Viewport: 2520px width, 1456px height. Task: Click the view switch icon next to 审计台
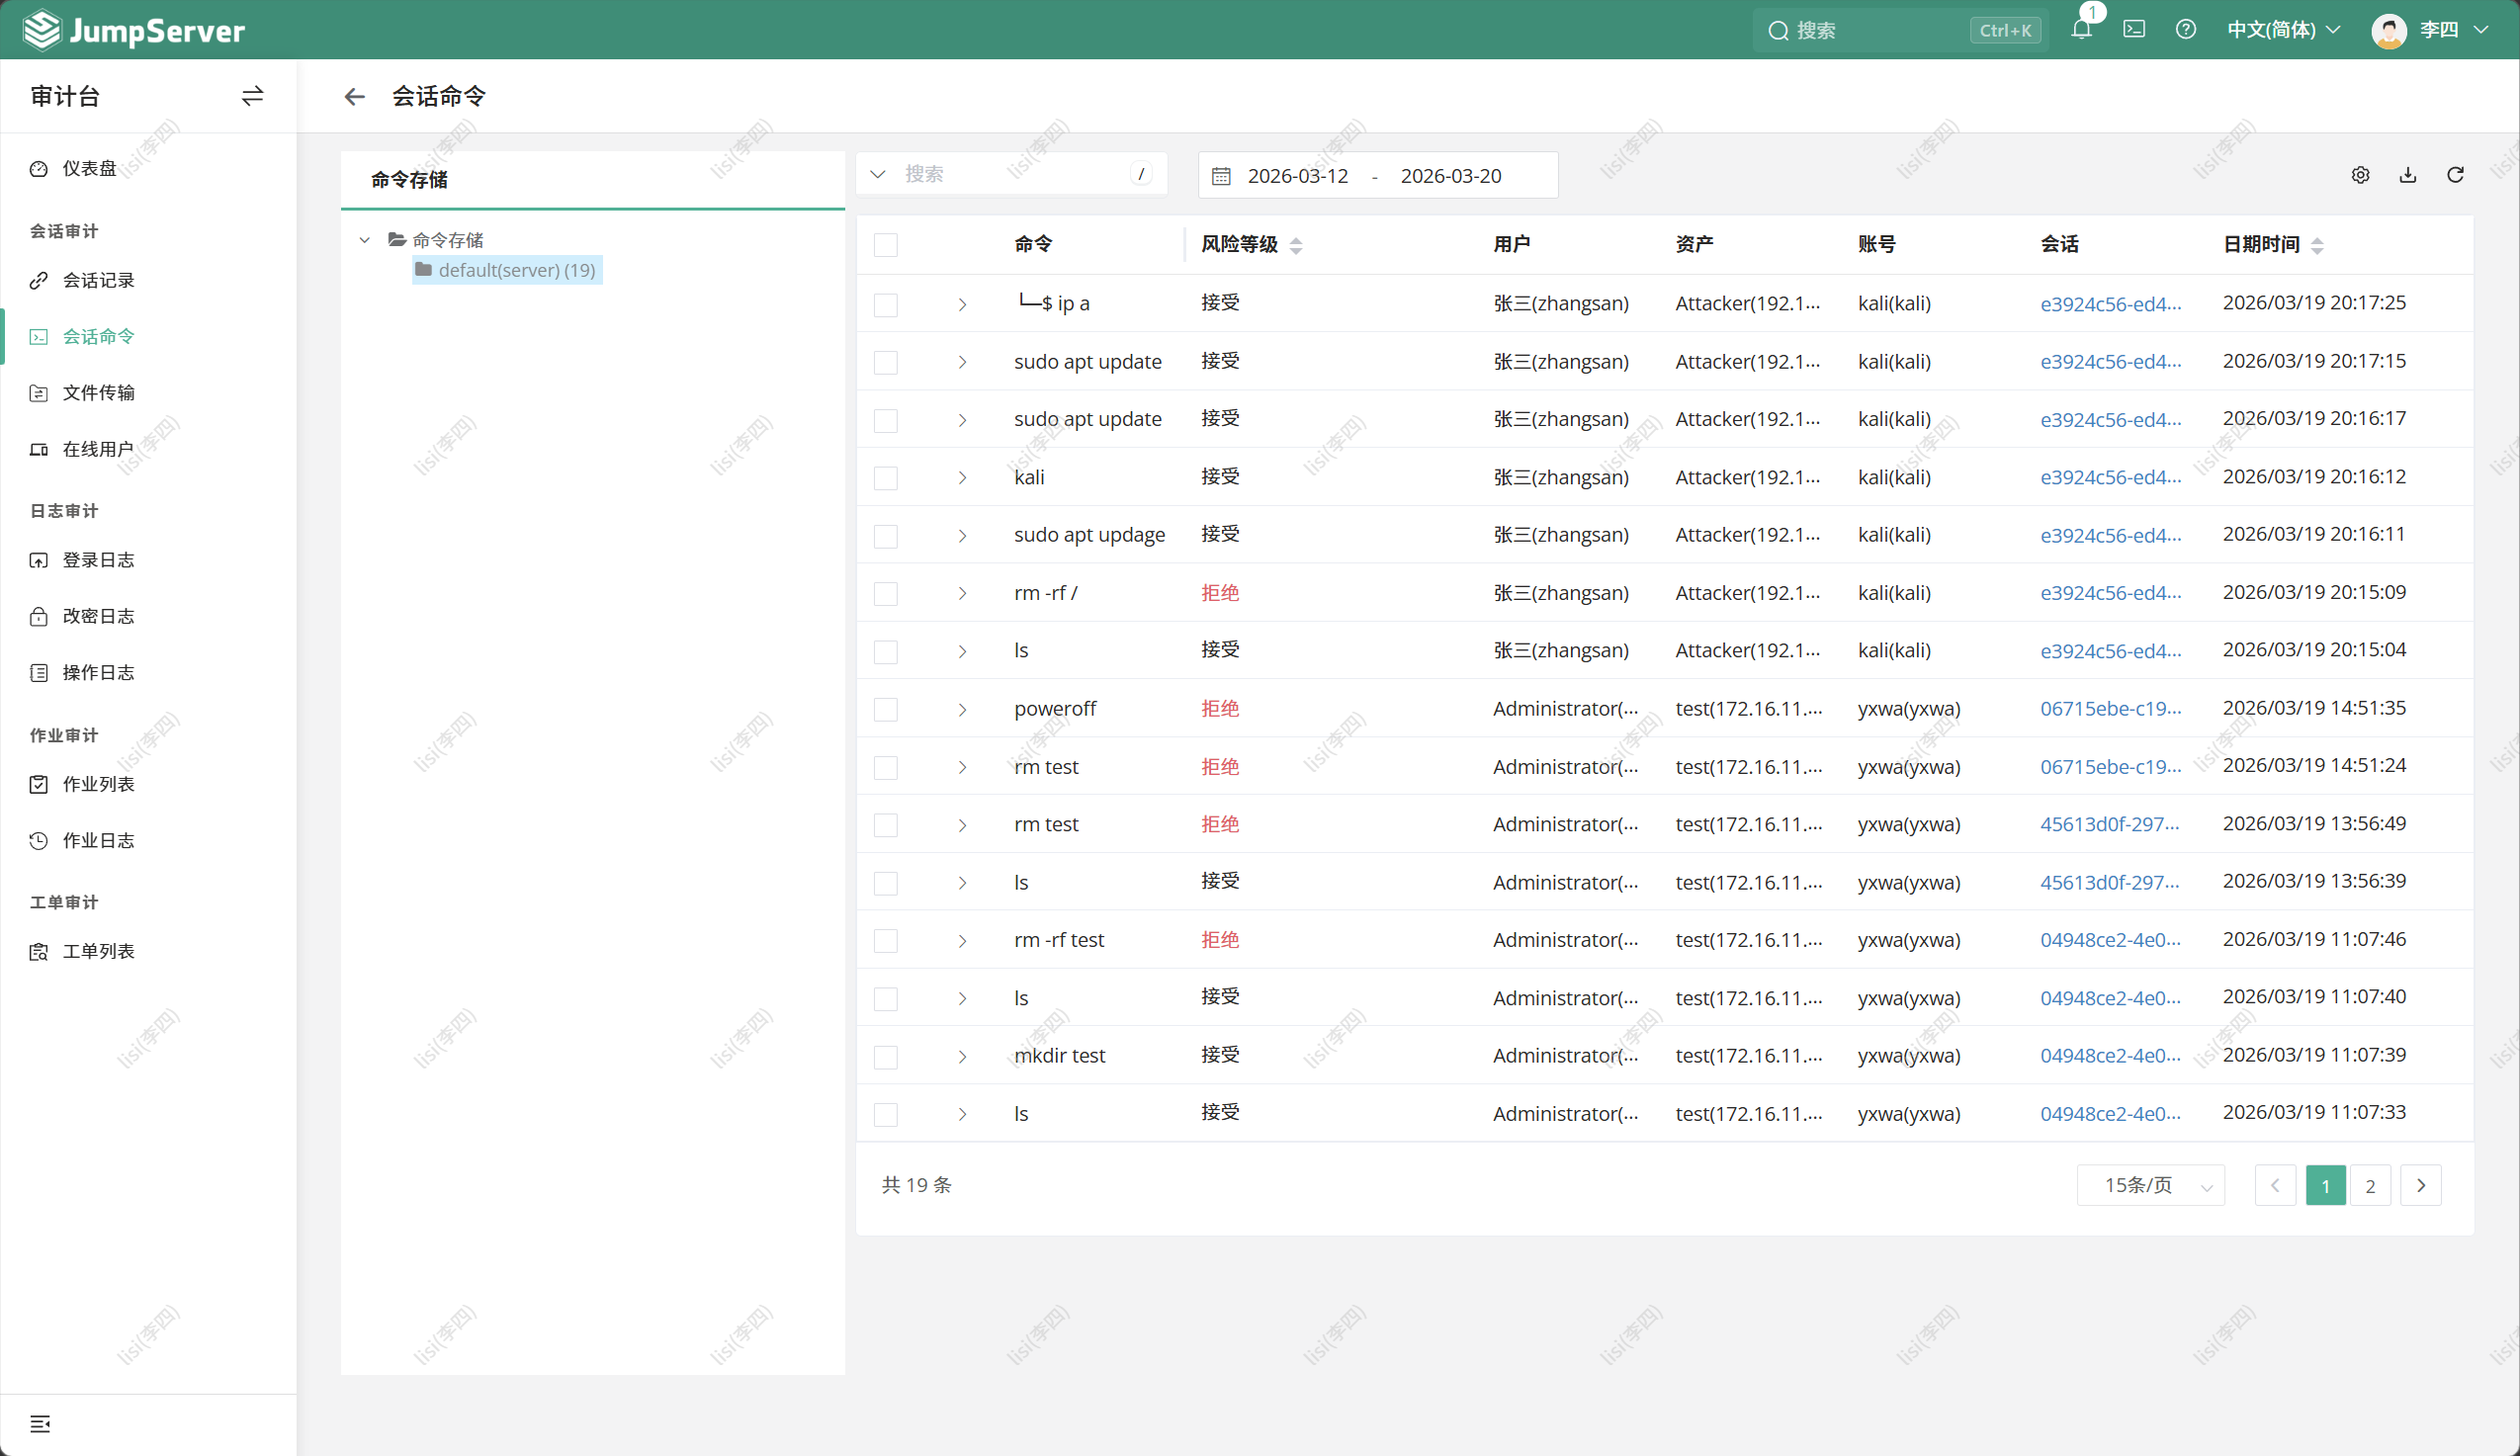pos(252,96)
